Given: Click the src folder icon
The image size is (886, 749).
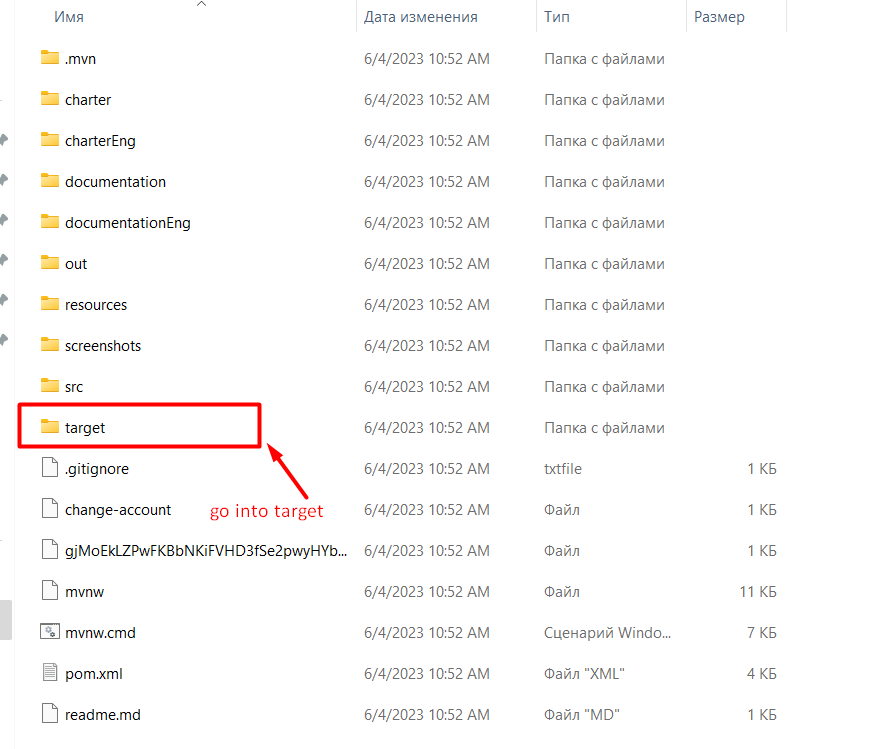Looking at the screenshot, I should 50,386.
